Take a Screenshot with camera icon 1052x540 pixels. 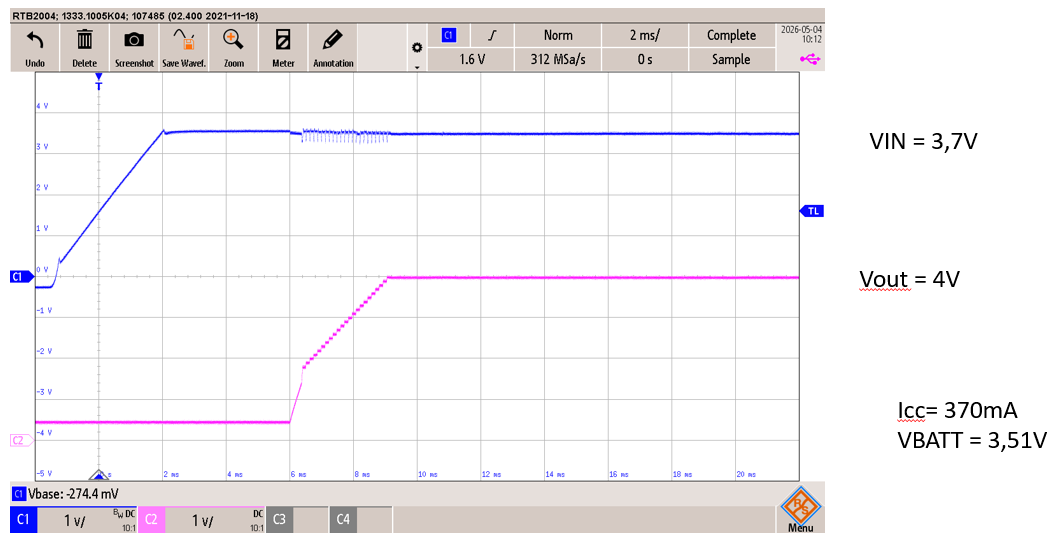tap(134, 47)
